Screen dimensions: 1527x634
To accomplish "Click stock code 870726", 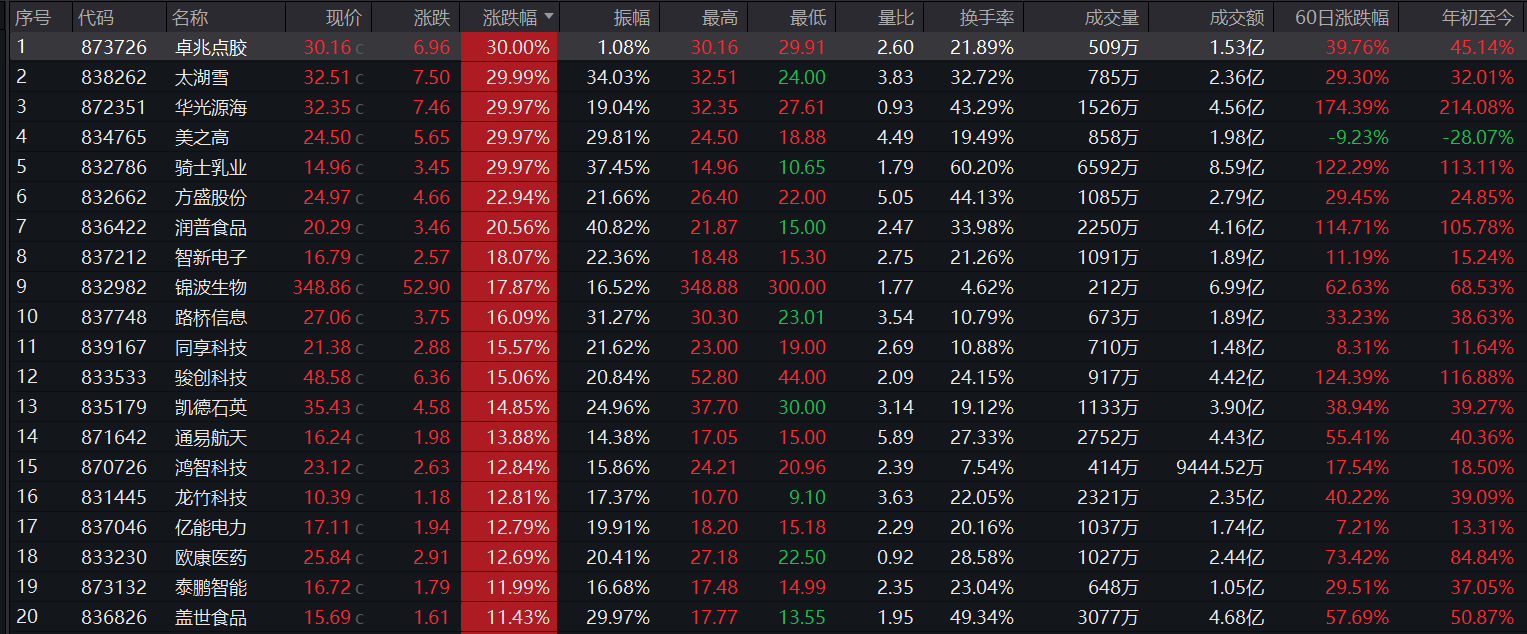I will tap(113, 467).
